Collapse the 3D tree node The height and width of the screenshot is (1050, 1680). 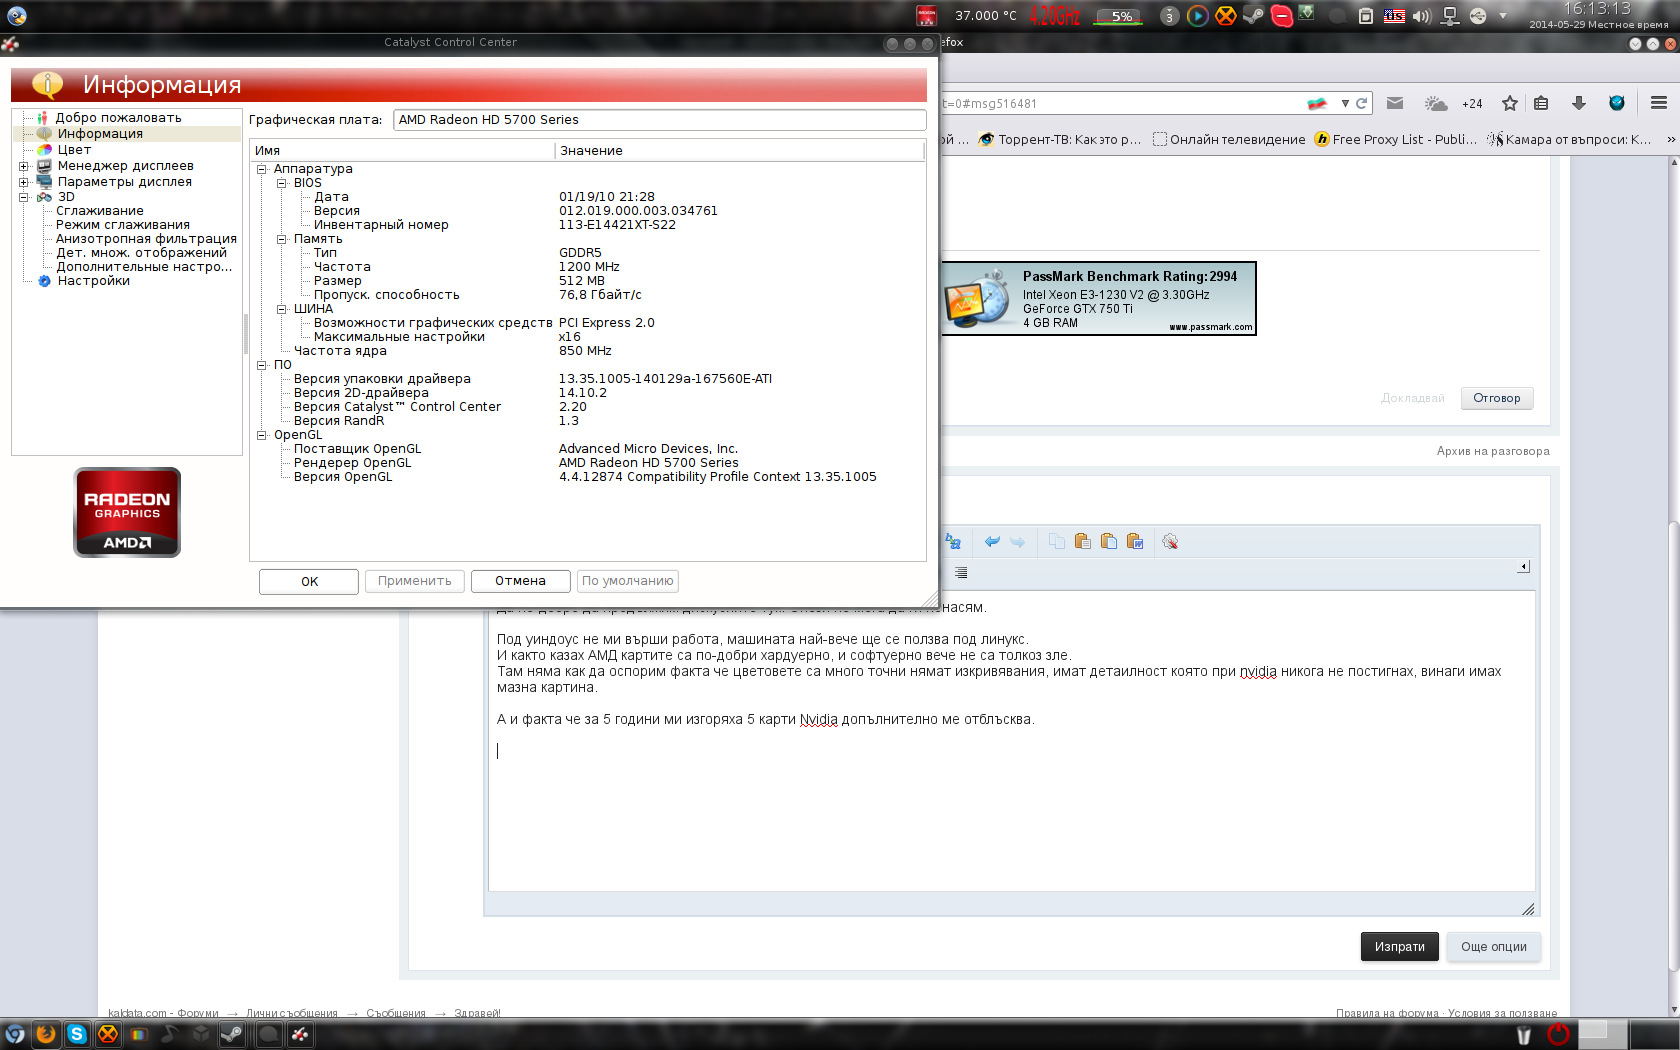coord(24,197)
